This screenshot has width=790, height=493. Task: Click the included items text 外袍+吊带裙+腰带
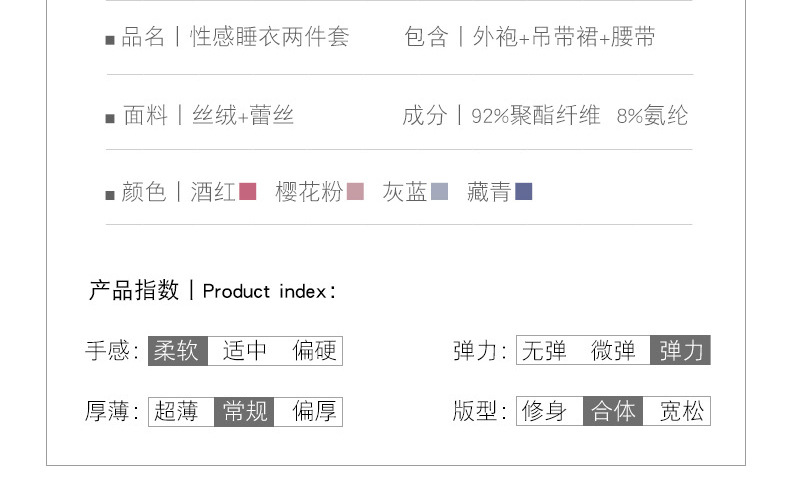pos(564,38)
